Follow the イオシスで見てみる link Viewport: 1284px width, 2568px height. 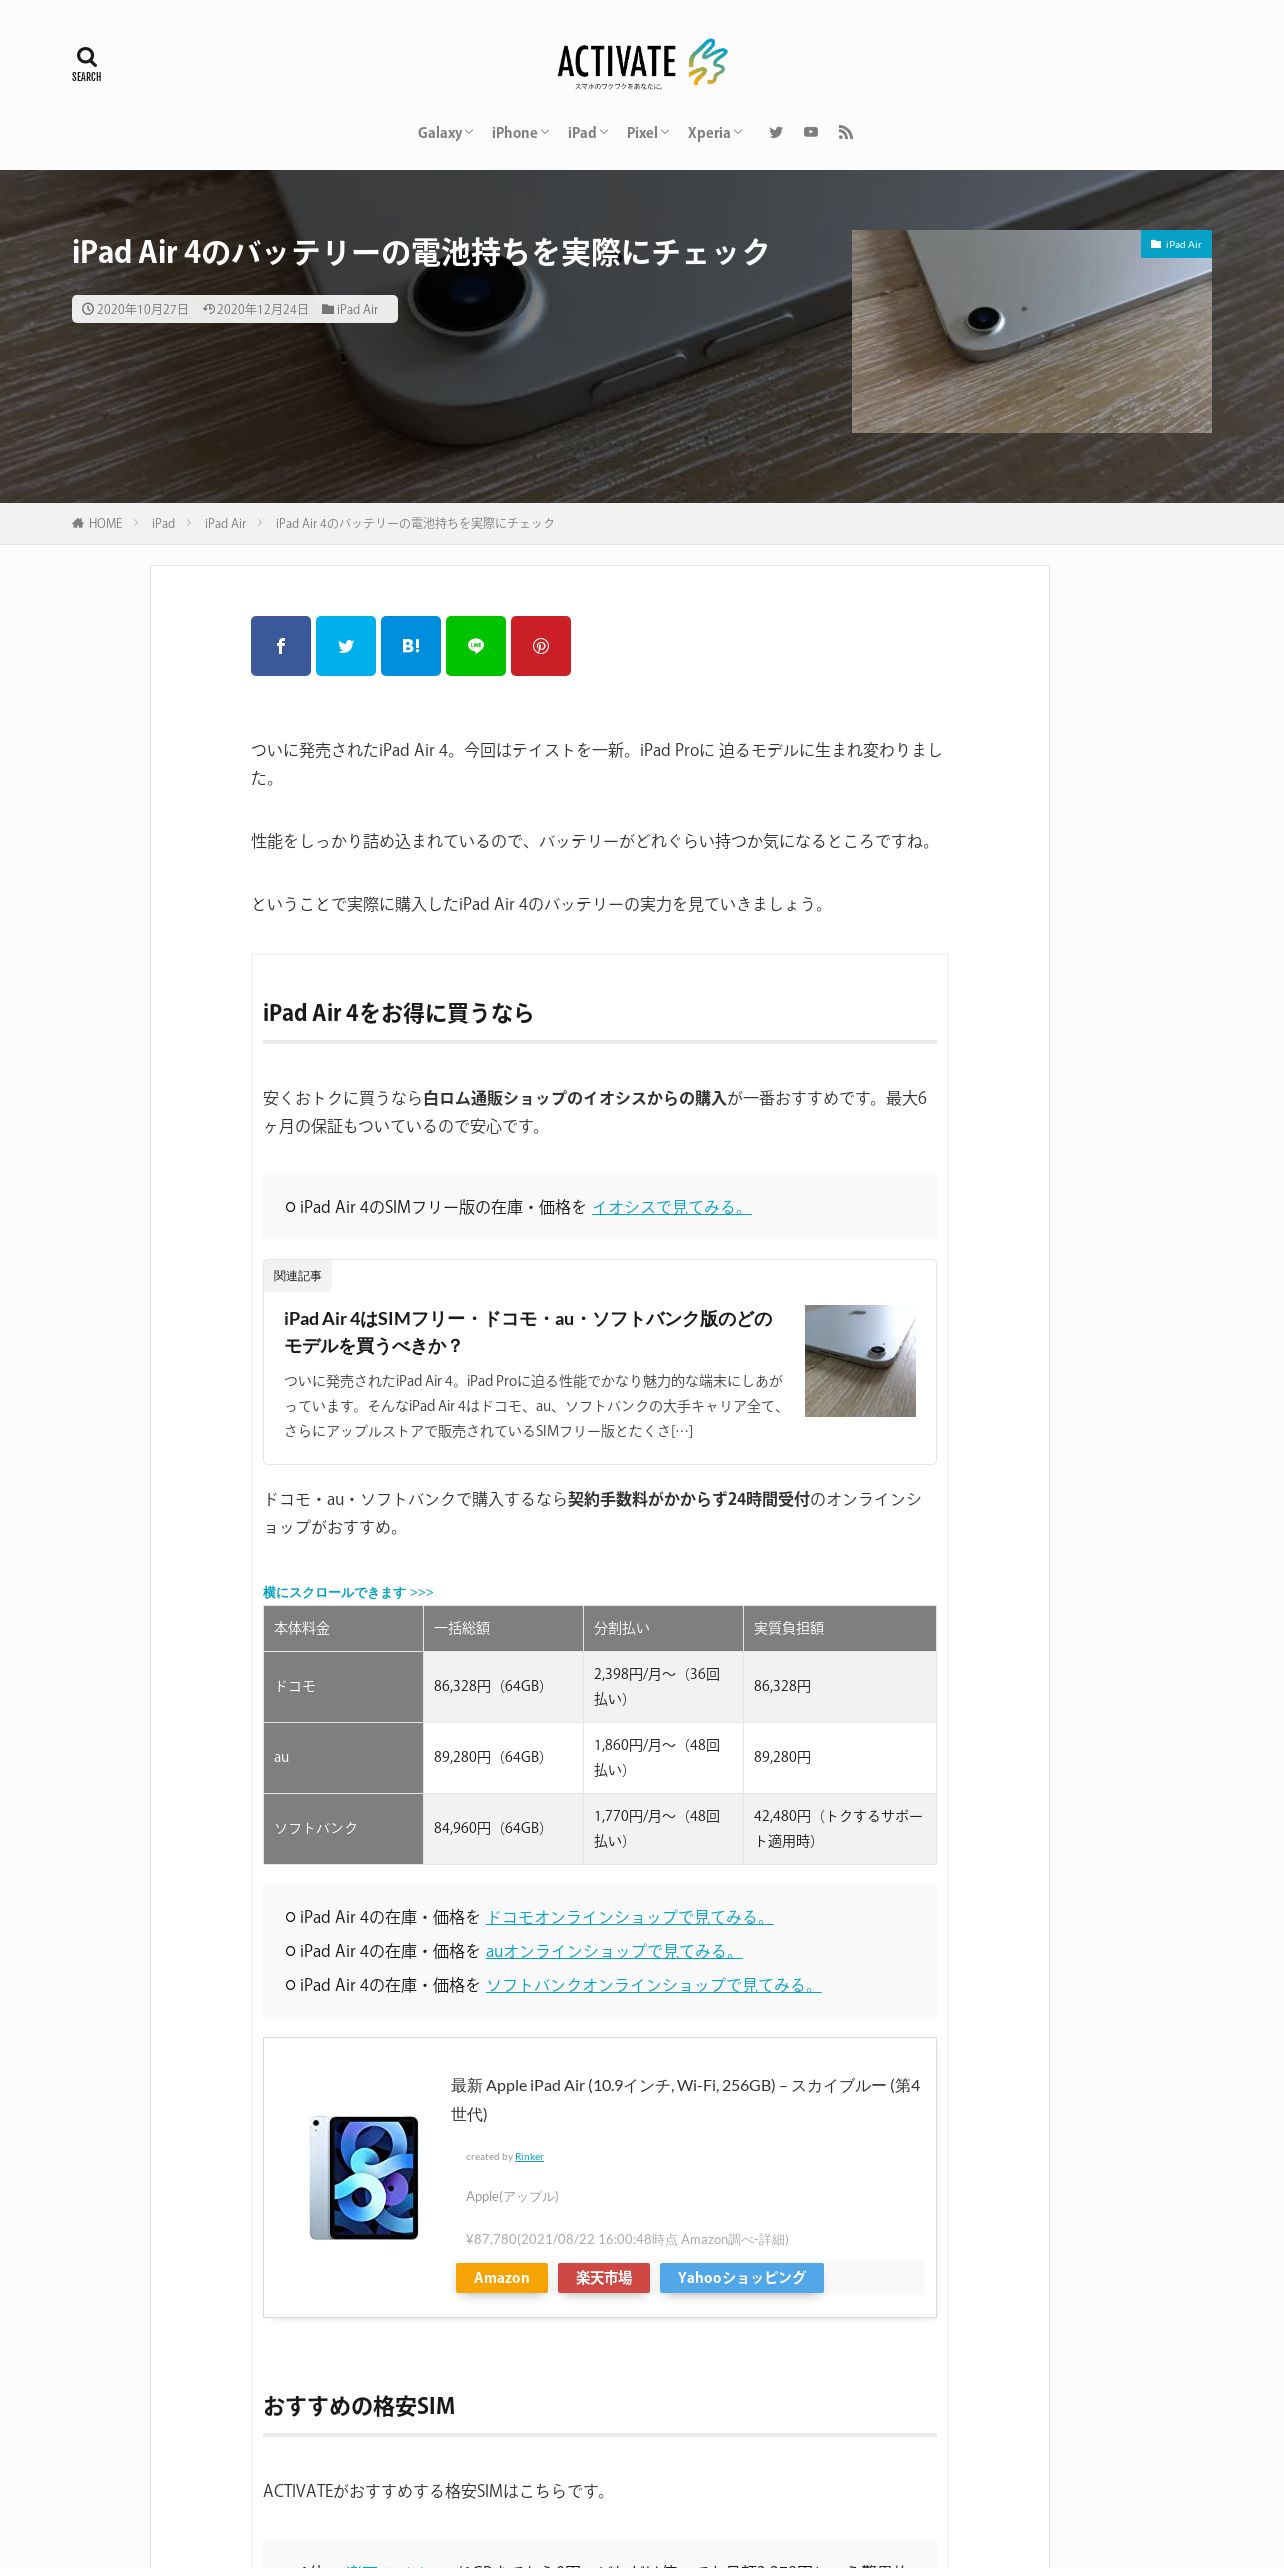click(671, 1207)
